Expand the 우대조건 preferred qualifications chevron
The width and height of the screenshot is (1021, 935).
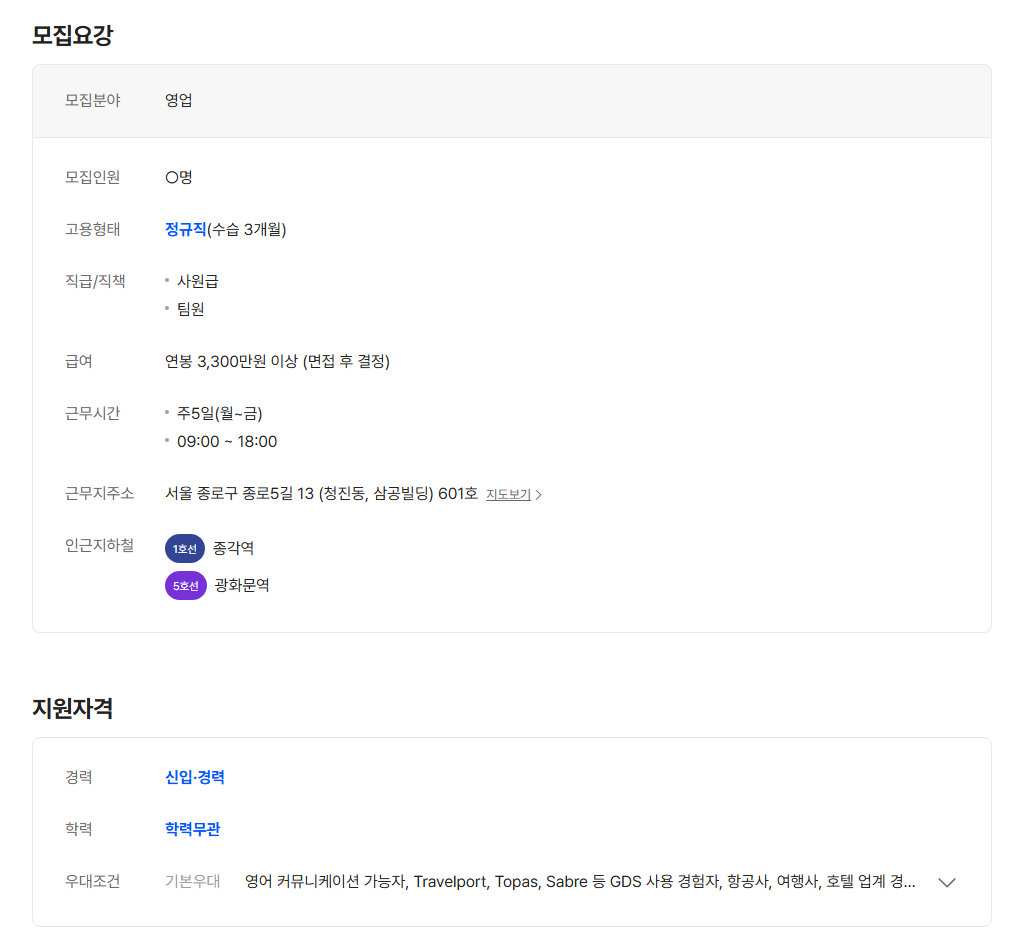[946, 882]
